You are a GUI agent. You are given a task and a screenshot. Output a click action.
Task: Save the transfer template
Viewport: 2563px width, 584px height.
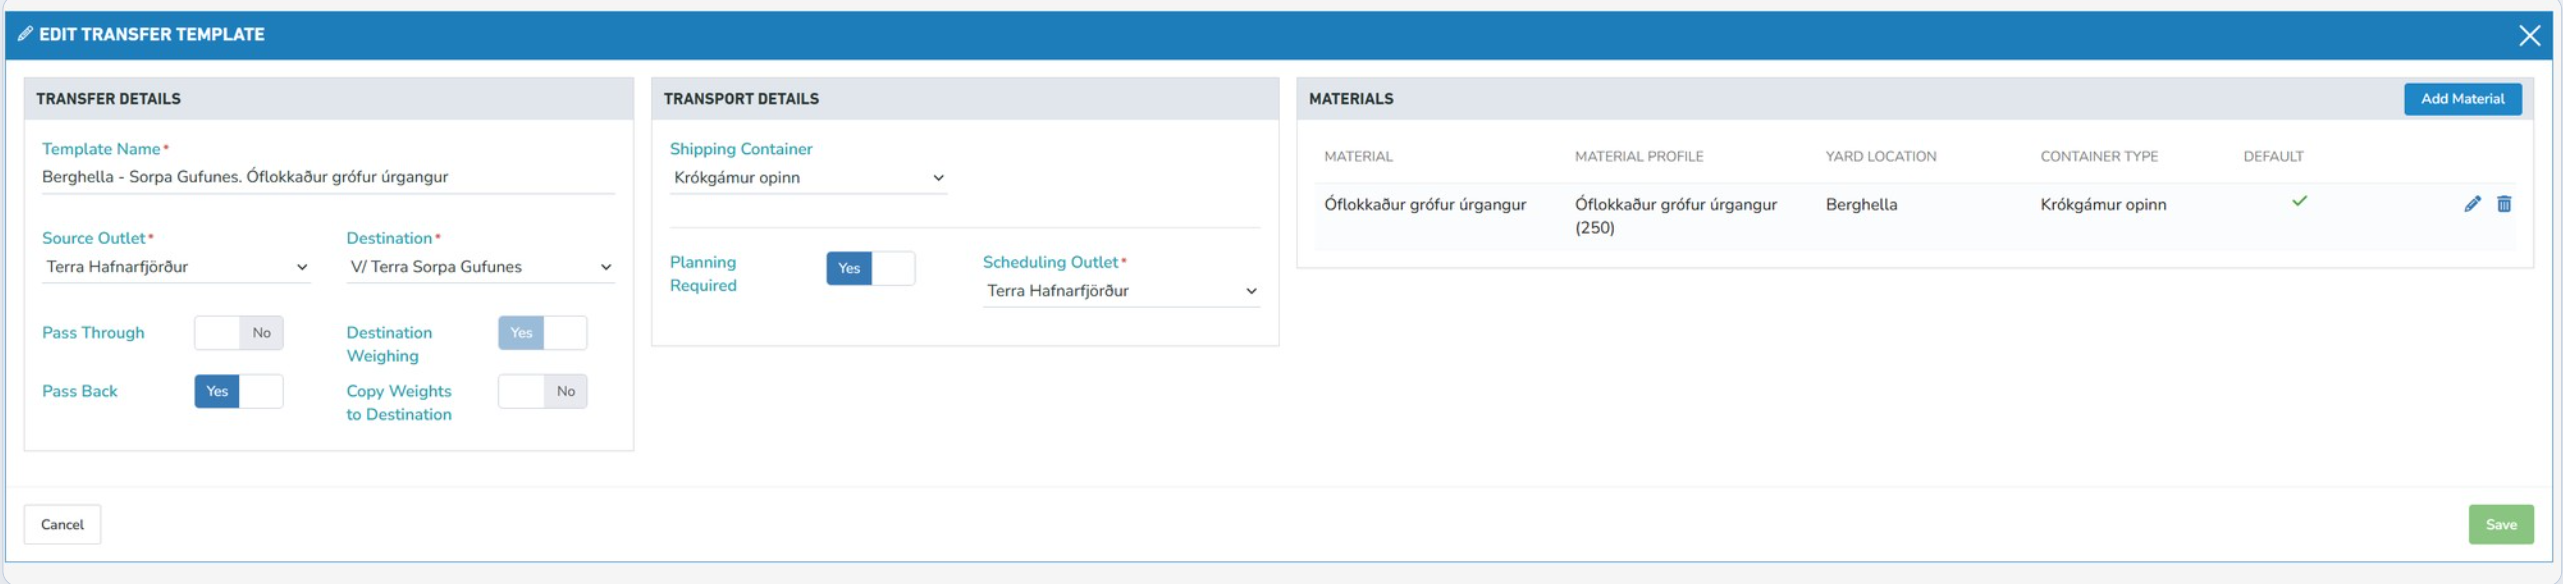coord(2501,524)
